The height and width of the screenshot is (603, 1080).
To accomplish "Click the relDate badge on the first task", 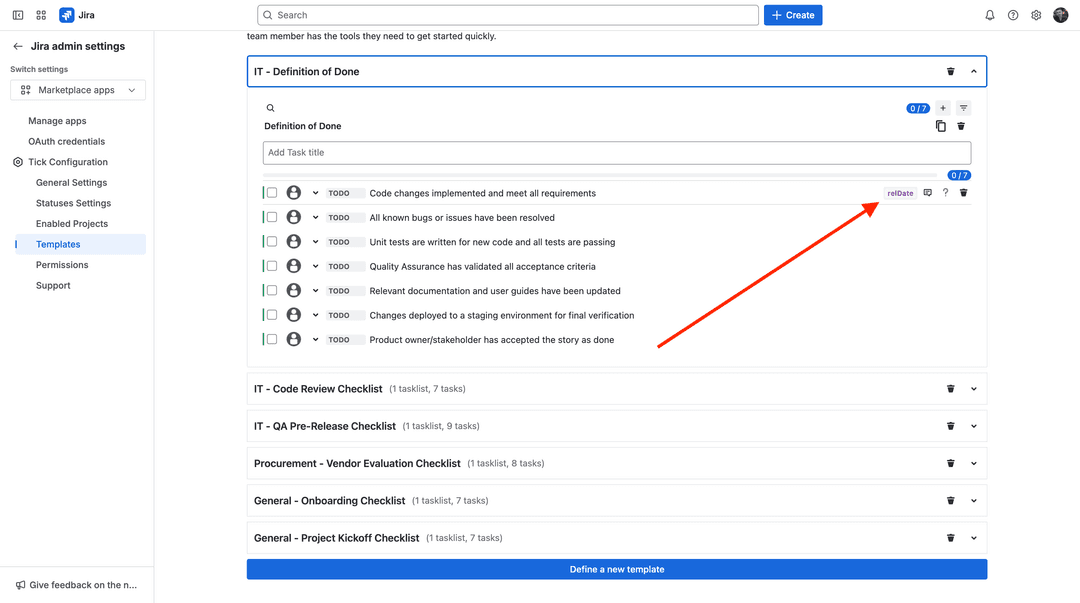I will pyautogui.click(x=899, y=192).
